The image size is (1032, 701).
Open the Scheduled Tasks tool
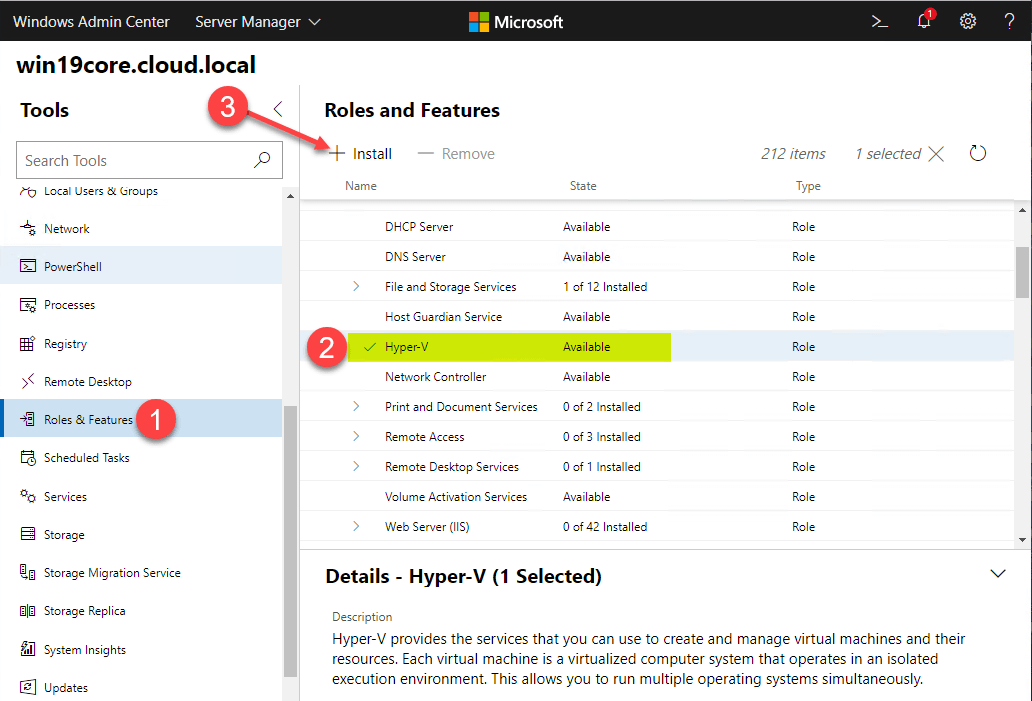[x=142, y=457]
